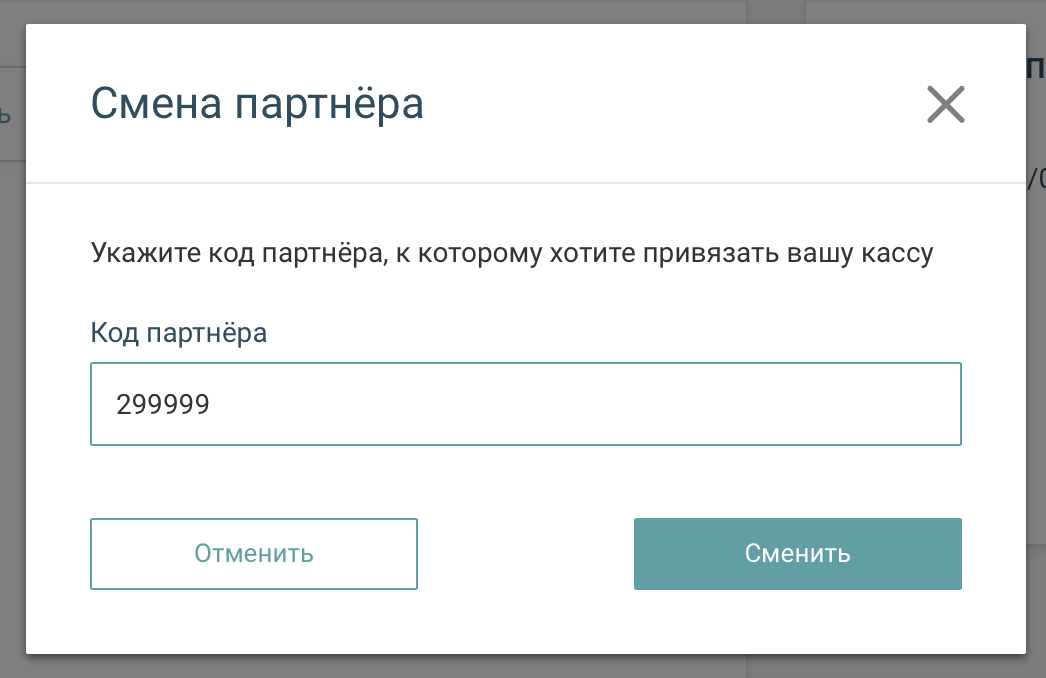Confirm partner change with "Сменить" button
Viewport: 1046px width, 678px height.
[797, 554]
